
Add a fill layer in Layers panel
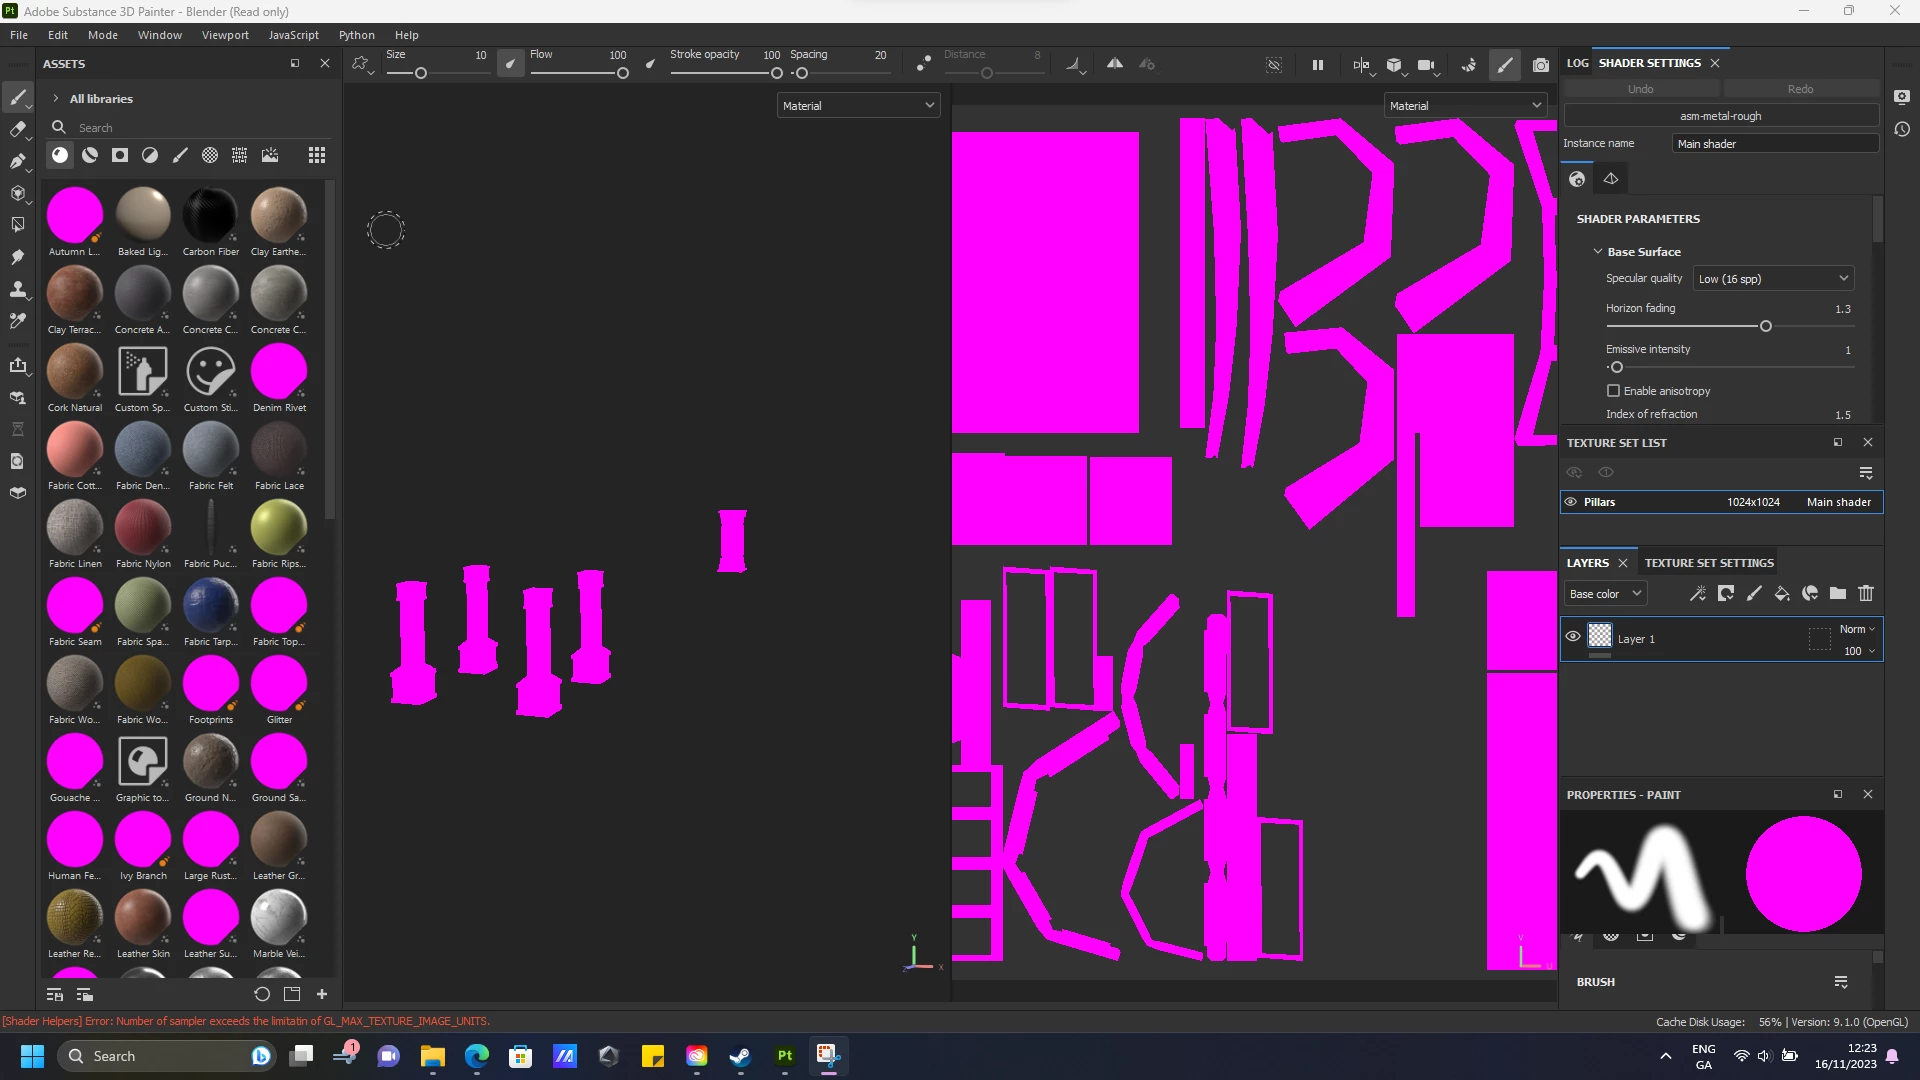(1782, 594)
